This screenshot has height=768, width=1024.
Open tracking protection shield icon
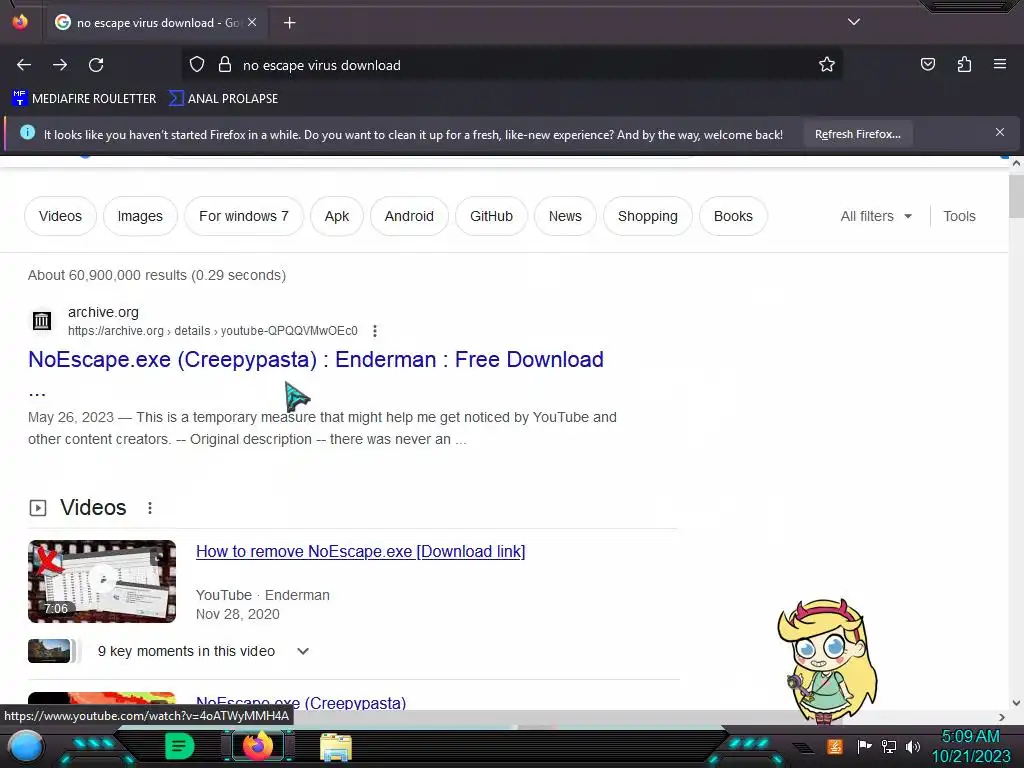197,65
